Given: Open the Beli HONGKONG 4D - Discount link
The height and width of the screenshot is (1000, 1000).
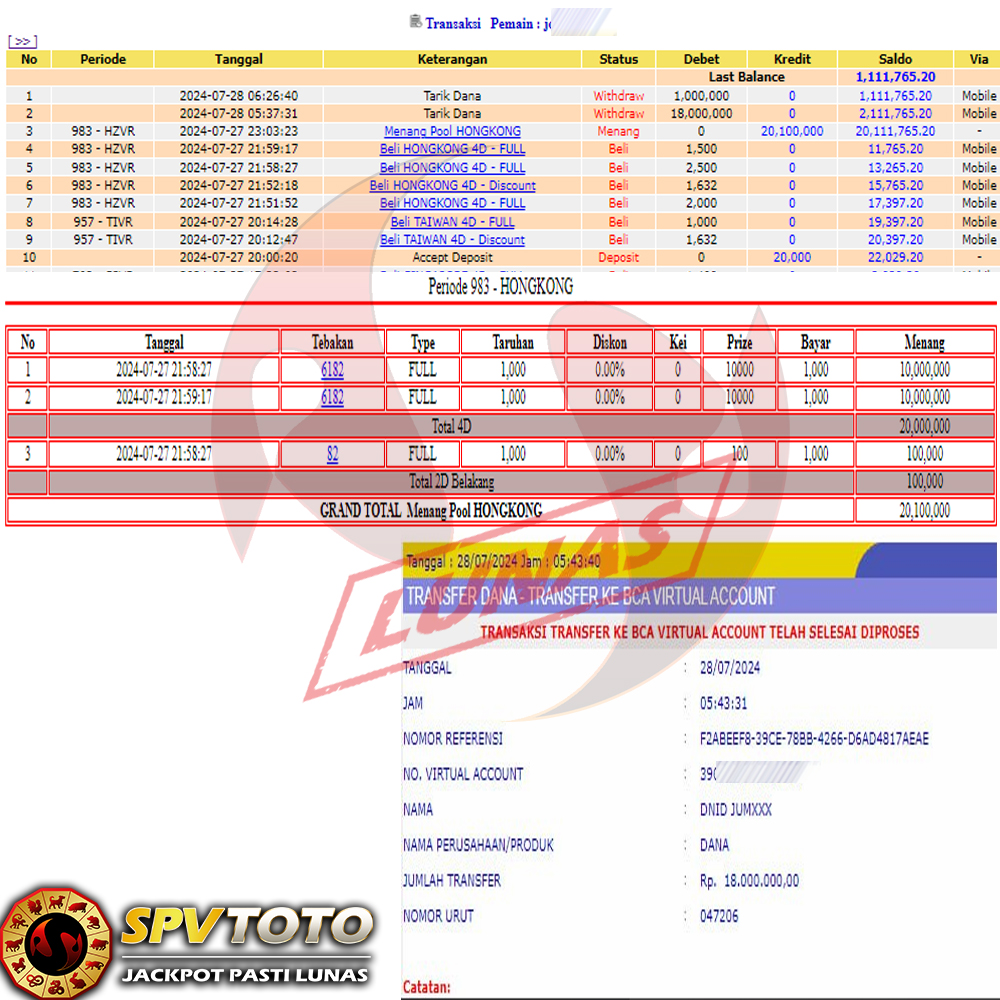Looking at the screenshot, I should coord(452,185).
